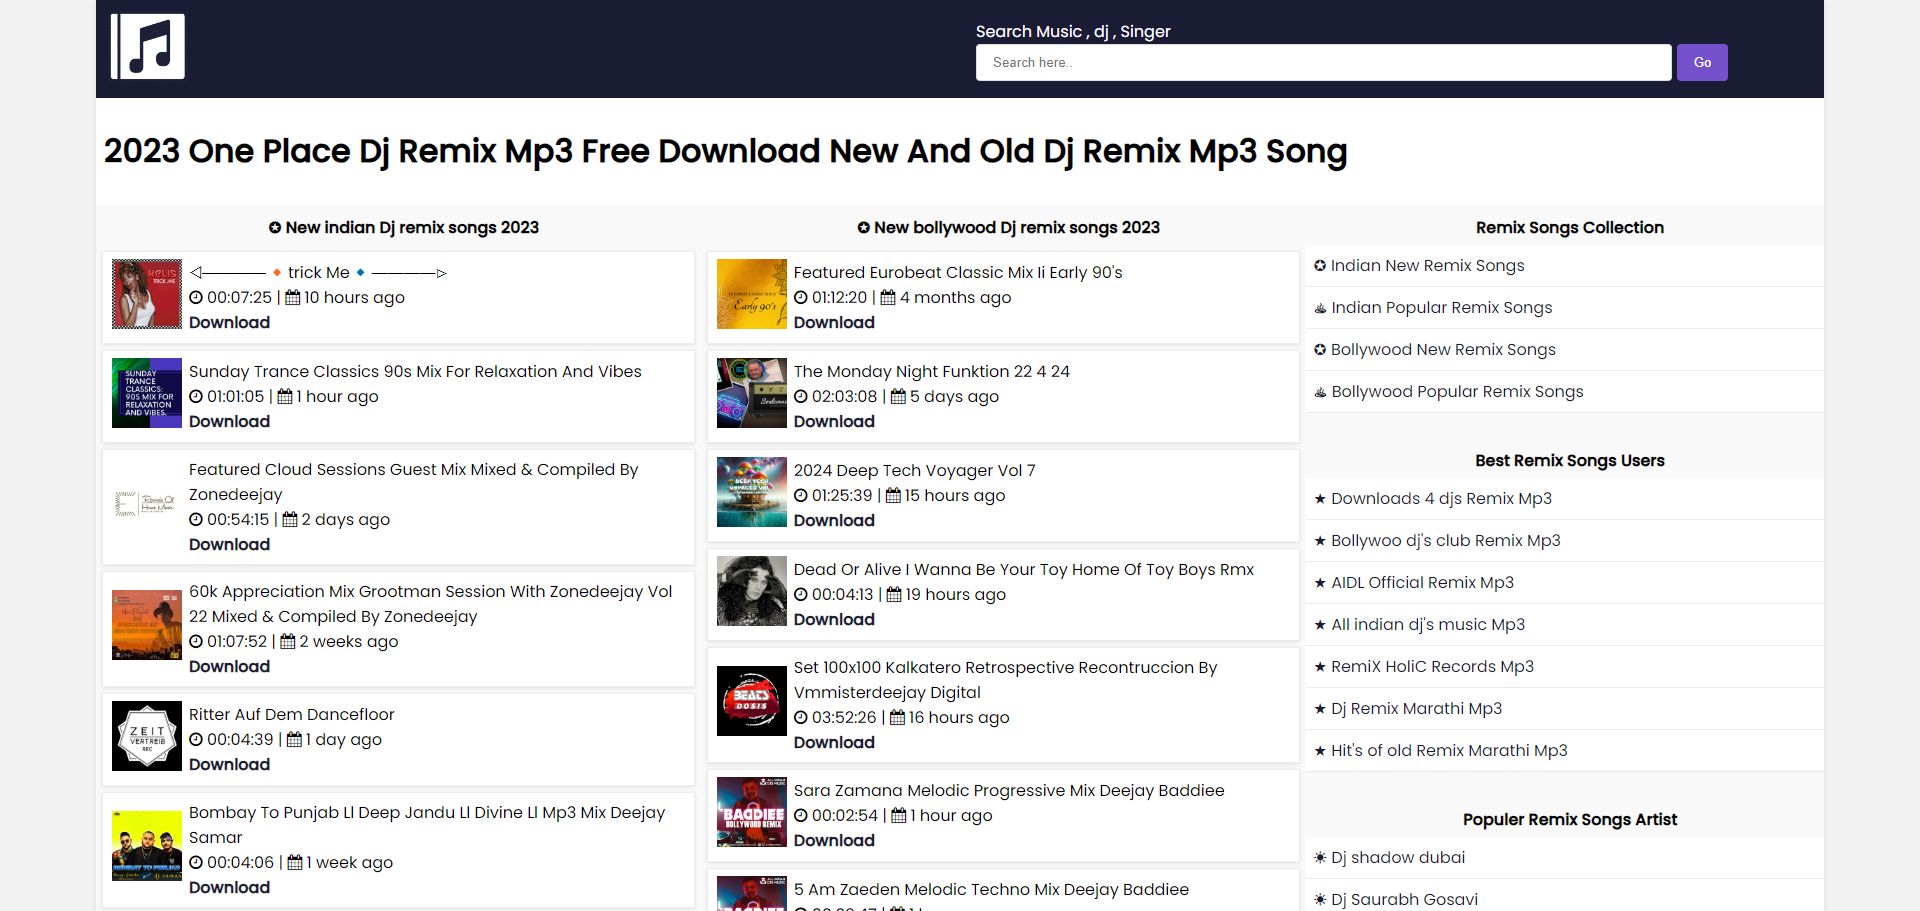Click the music note site logo
The width and height of the screenshot is (1920, 911).
click(x=148, y=46)
